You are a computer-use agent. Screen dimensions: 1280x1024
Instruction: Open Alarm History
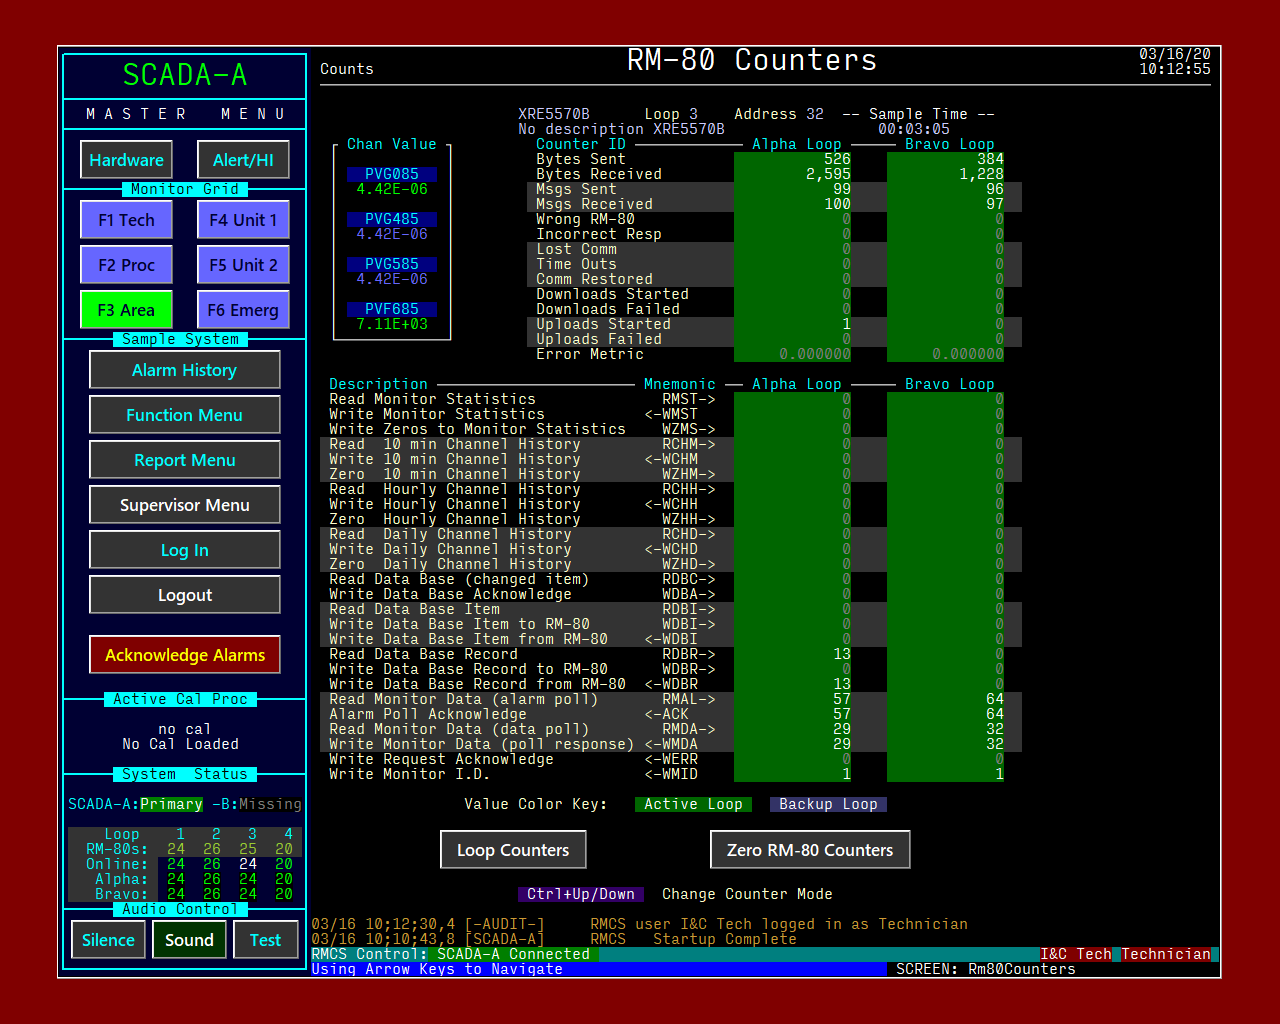184,370
